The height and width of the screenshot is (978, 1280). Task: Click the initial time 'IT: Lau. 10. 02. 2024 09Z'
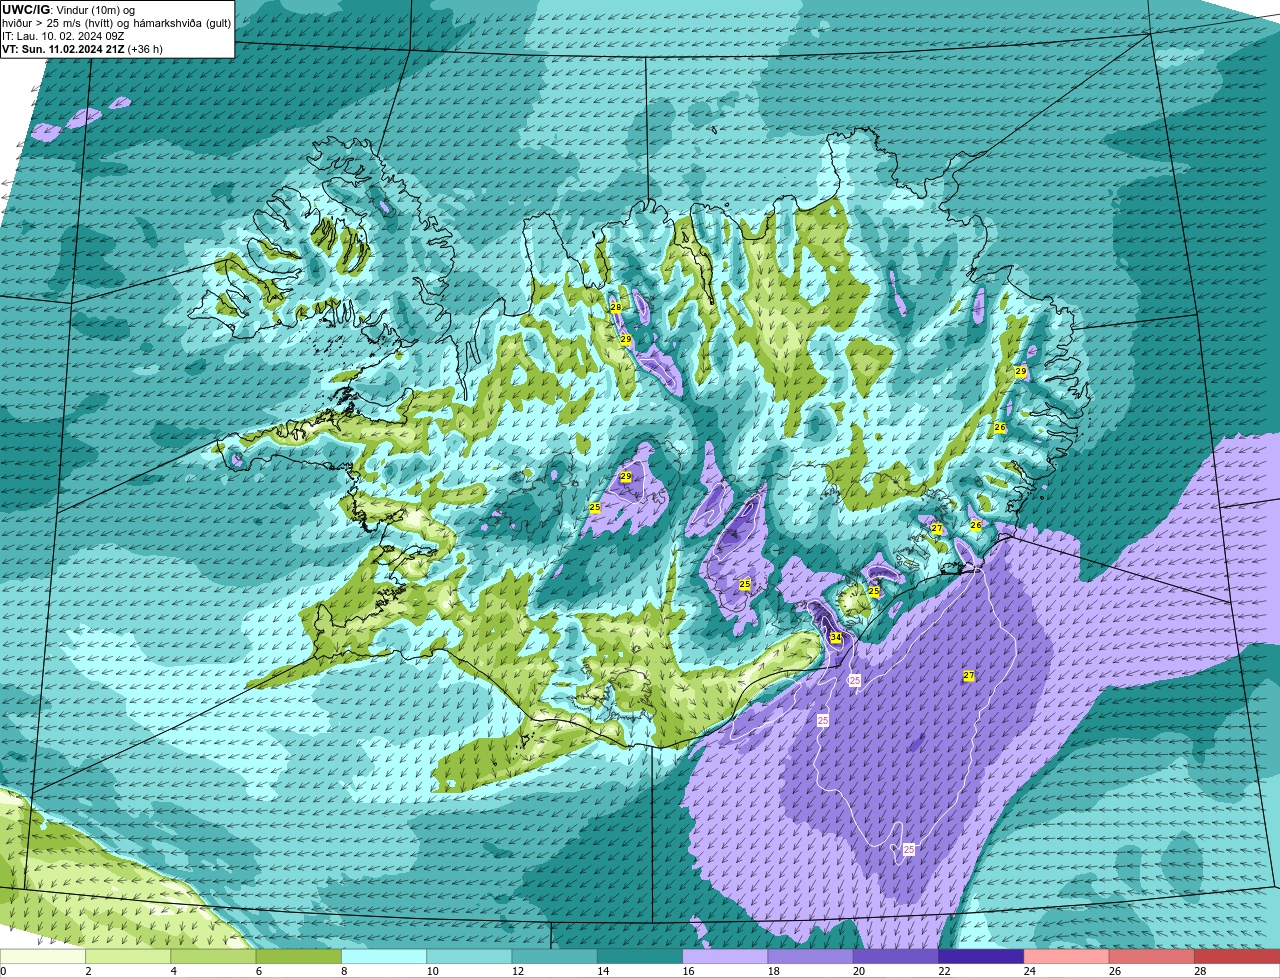(63, 35)
